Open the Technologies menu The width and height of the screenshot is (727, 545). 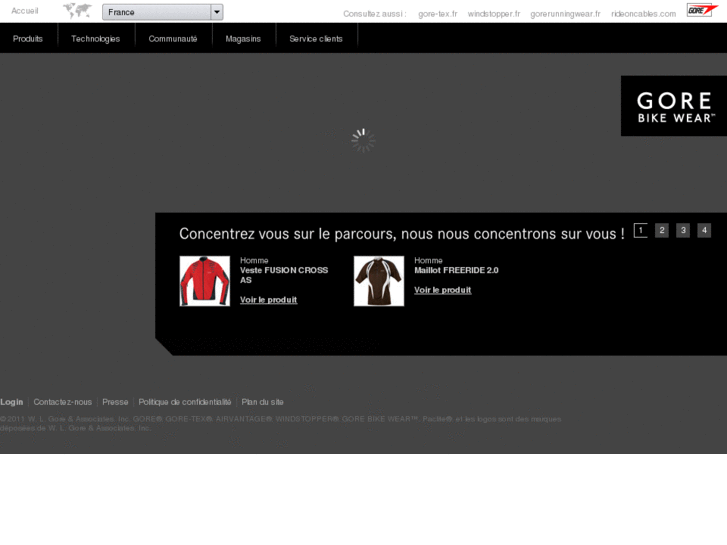[x=96, y=39]
